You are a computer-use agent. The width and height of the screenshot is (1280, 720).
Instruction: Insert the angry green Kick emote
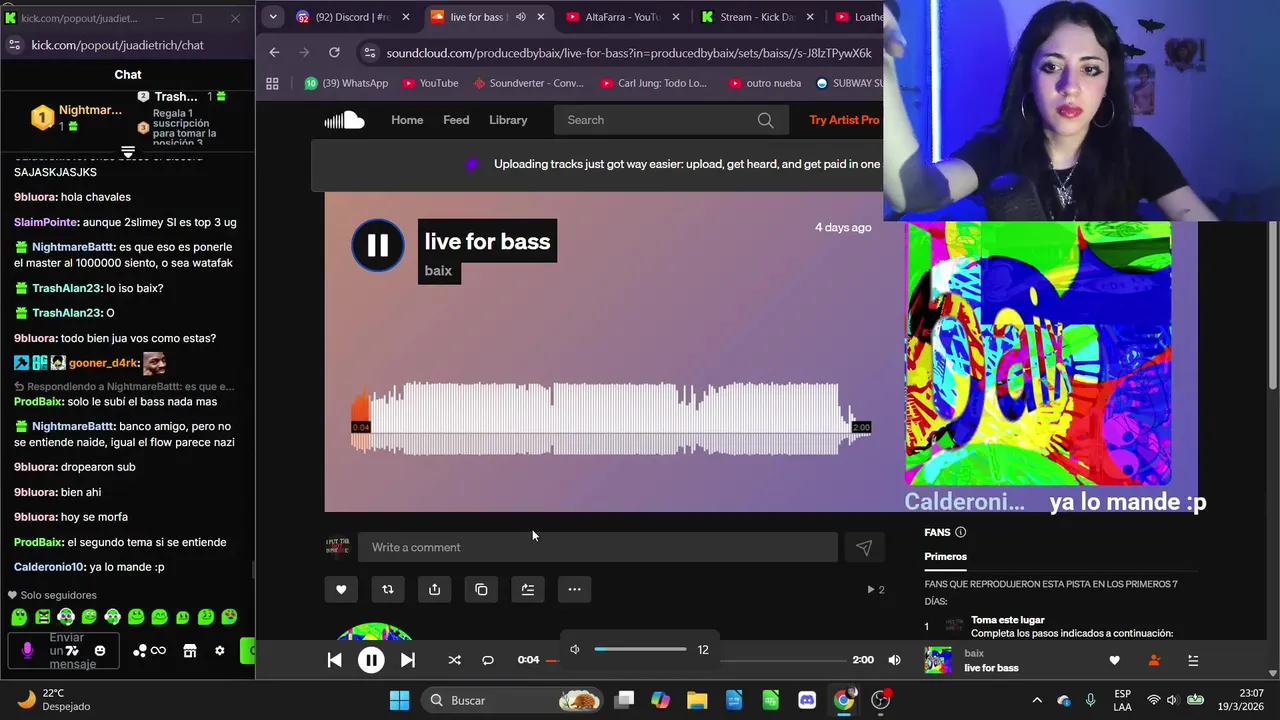[43, 617]
